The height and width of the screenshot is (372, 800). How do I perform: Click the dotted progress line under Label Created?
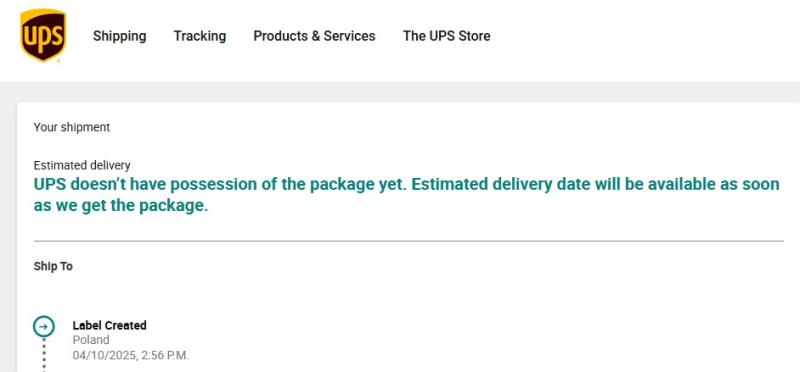[44, 355]
